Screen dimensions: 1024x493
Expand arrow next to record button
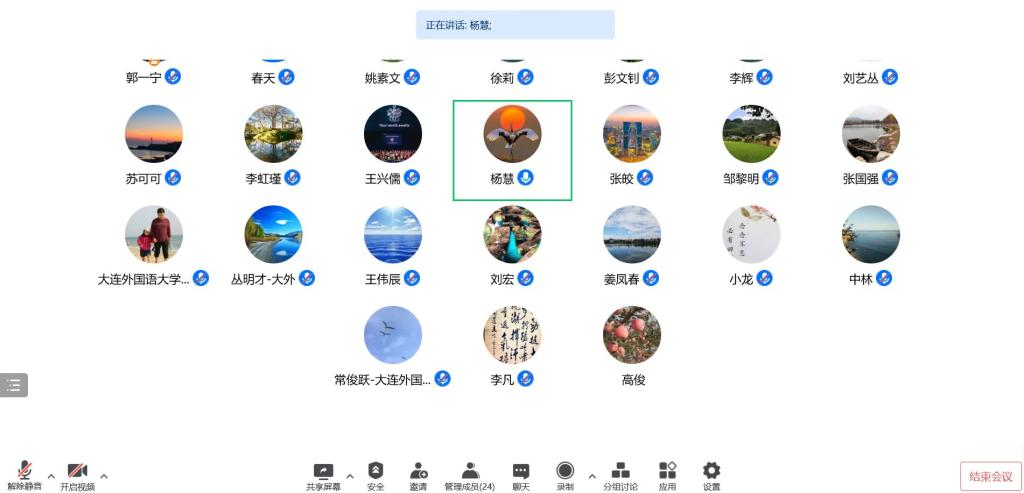[x=592, y=476]
